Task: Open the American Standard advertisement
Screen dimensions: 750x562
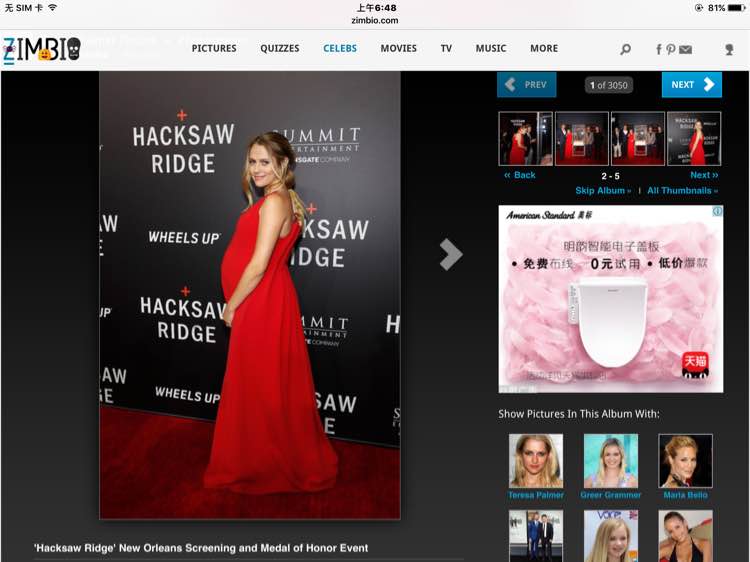Action: coord(611,299)
